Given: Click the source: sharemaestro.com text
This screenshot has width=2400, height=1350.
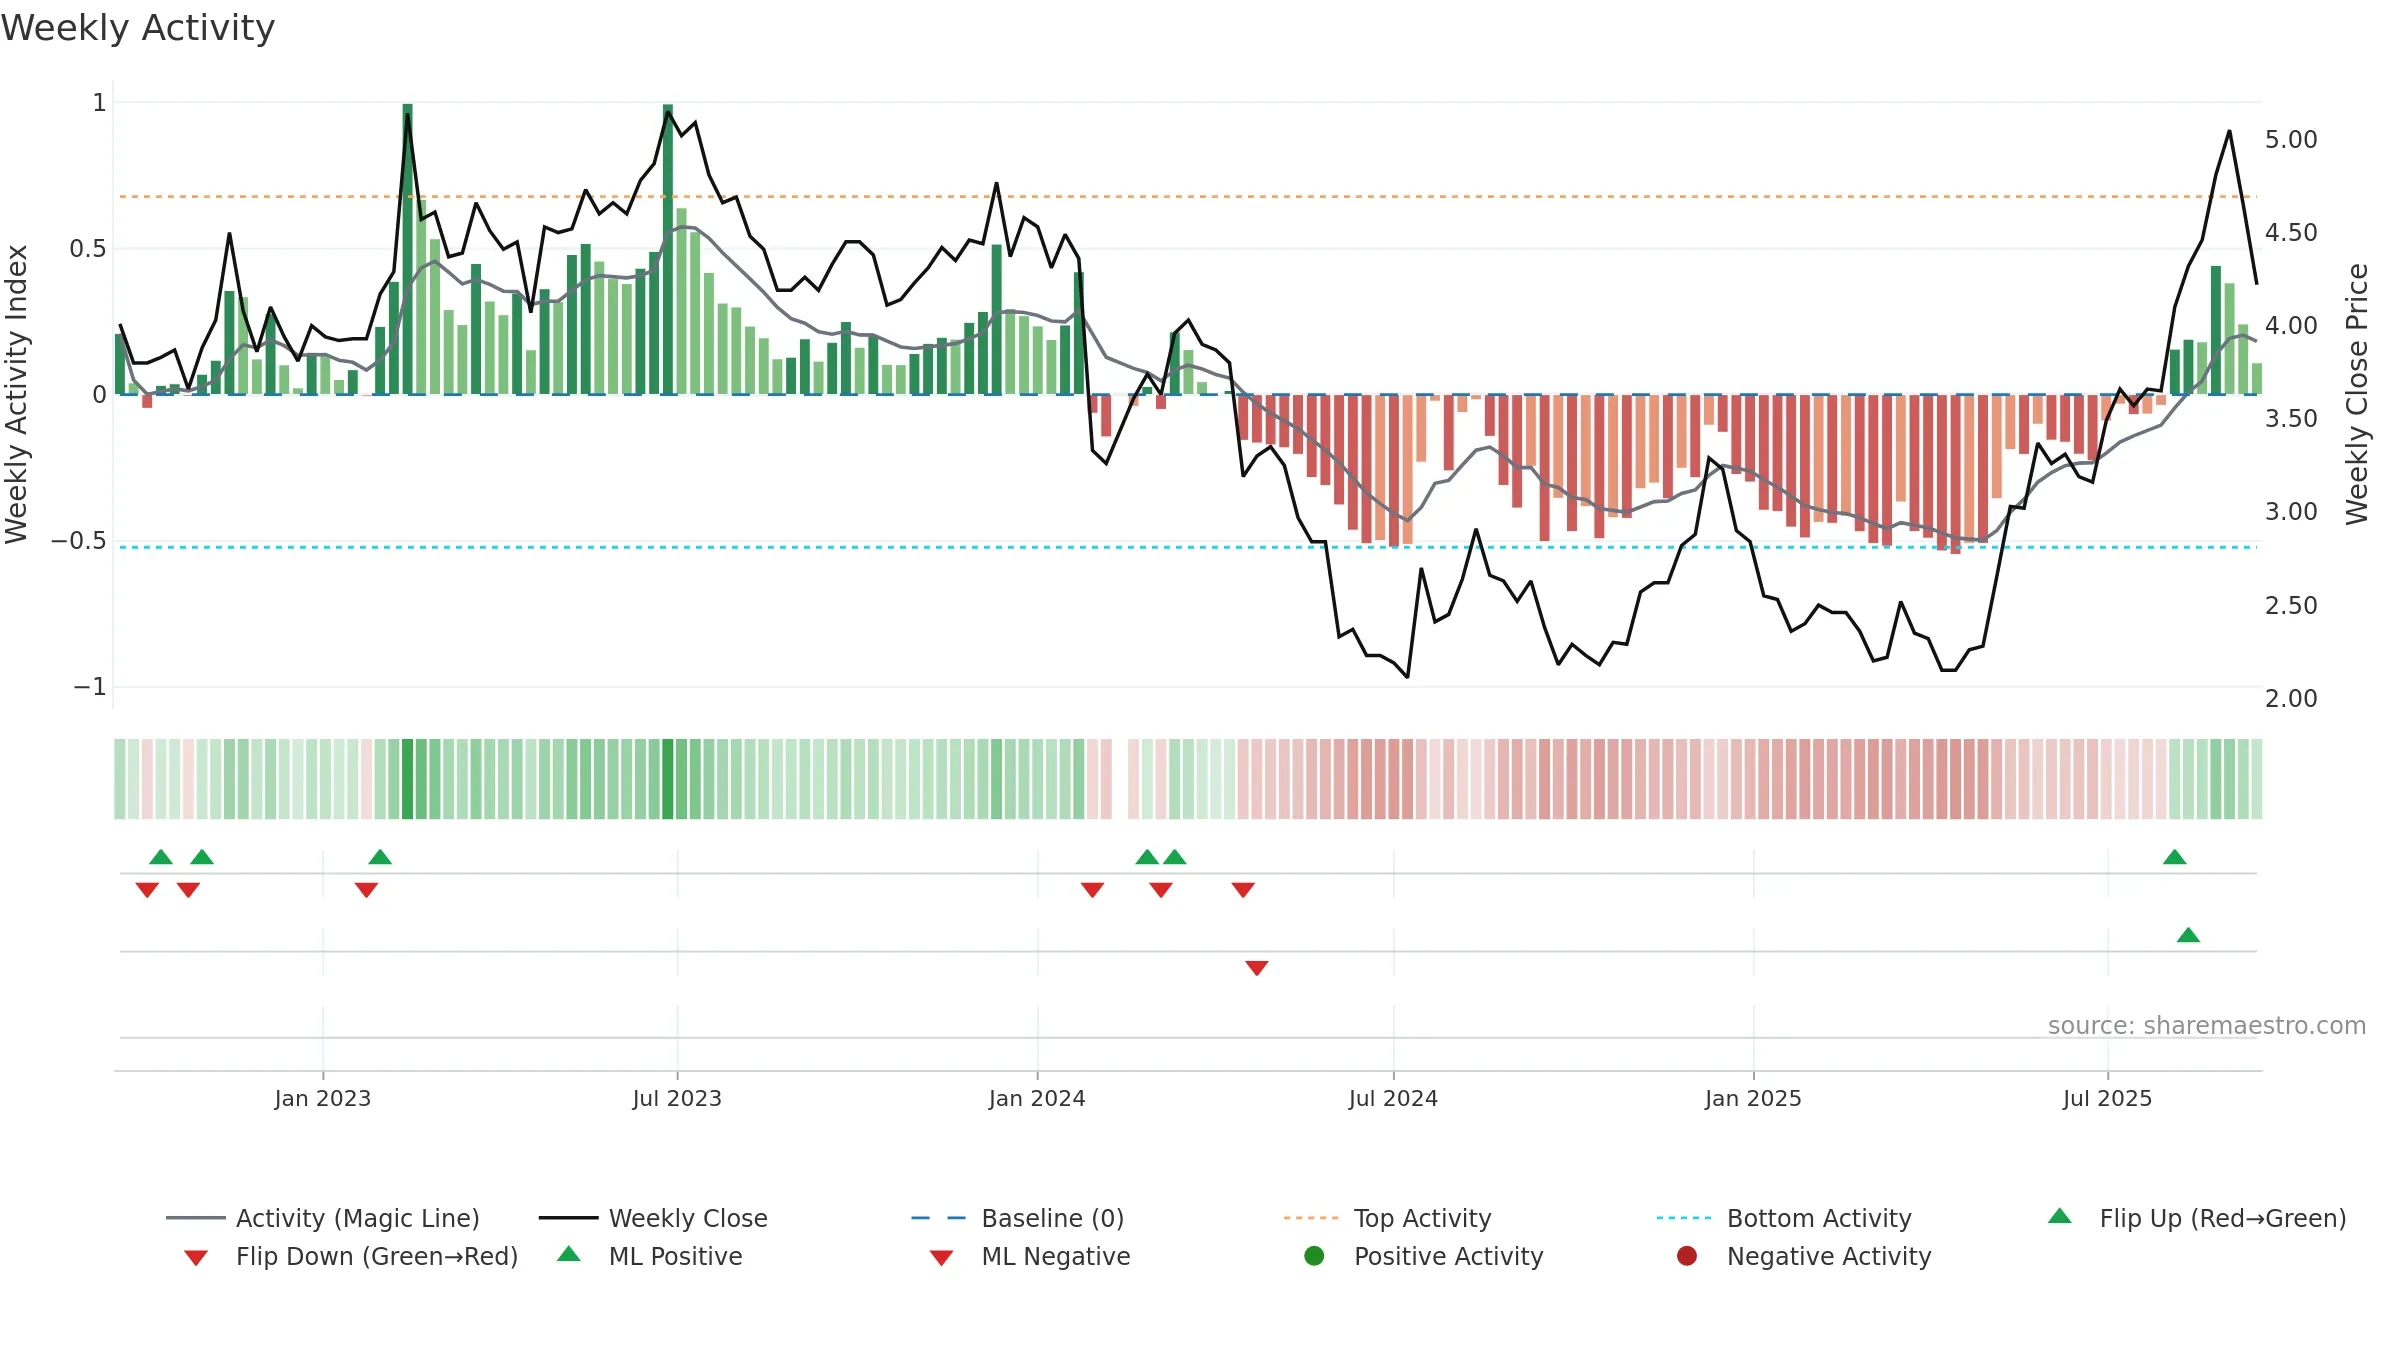Looking at the screenshot, I should [x=2207, y=1025].
